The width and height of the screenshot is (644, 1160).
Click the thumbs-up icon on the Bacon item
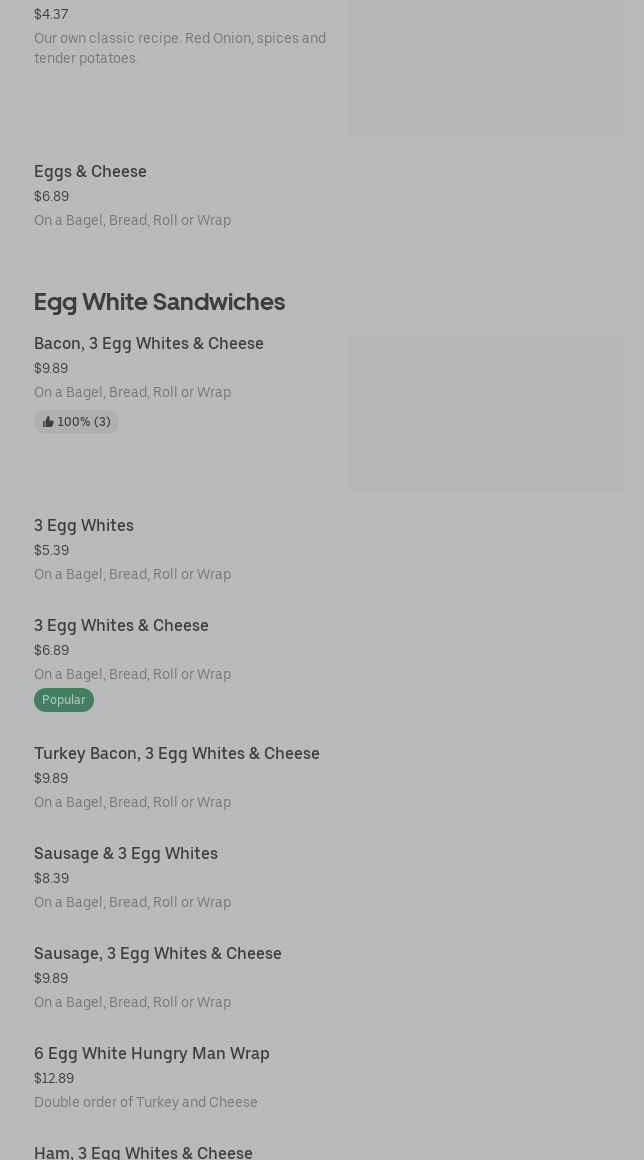(x=48, y=422)
